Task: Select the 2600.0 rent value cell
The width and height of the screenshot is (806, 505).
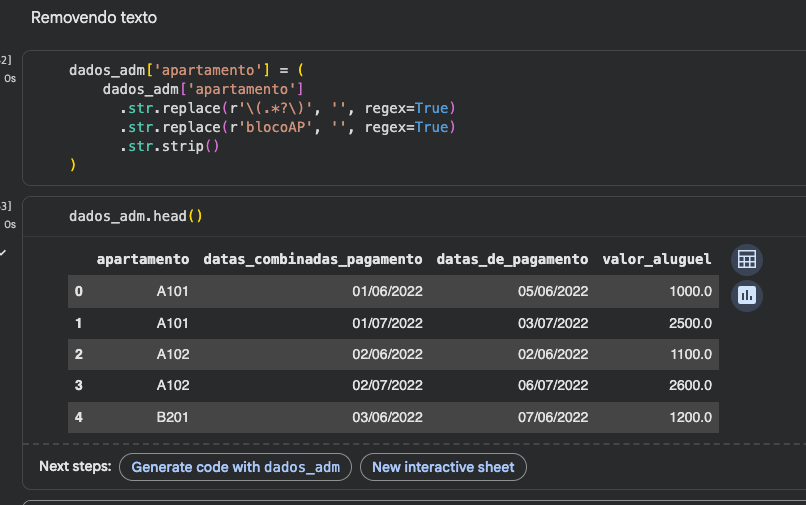Action: (690, 384)
